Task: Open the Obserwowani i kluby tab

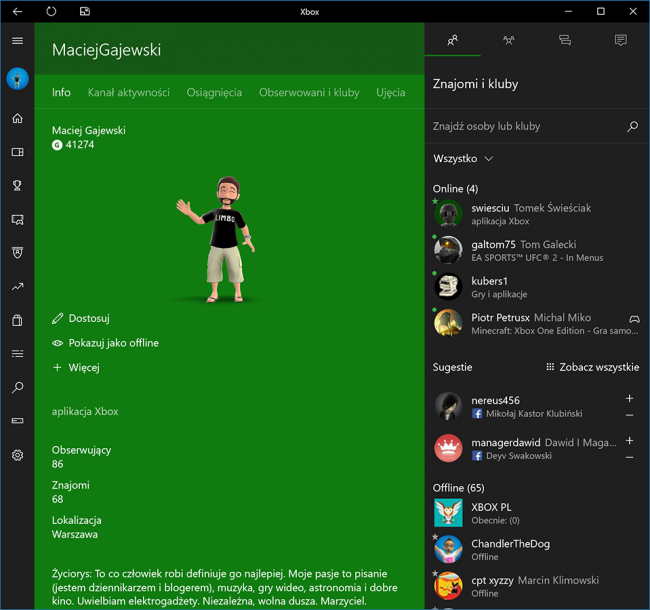Action: tap(309, 92)
